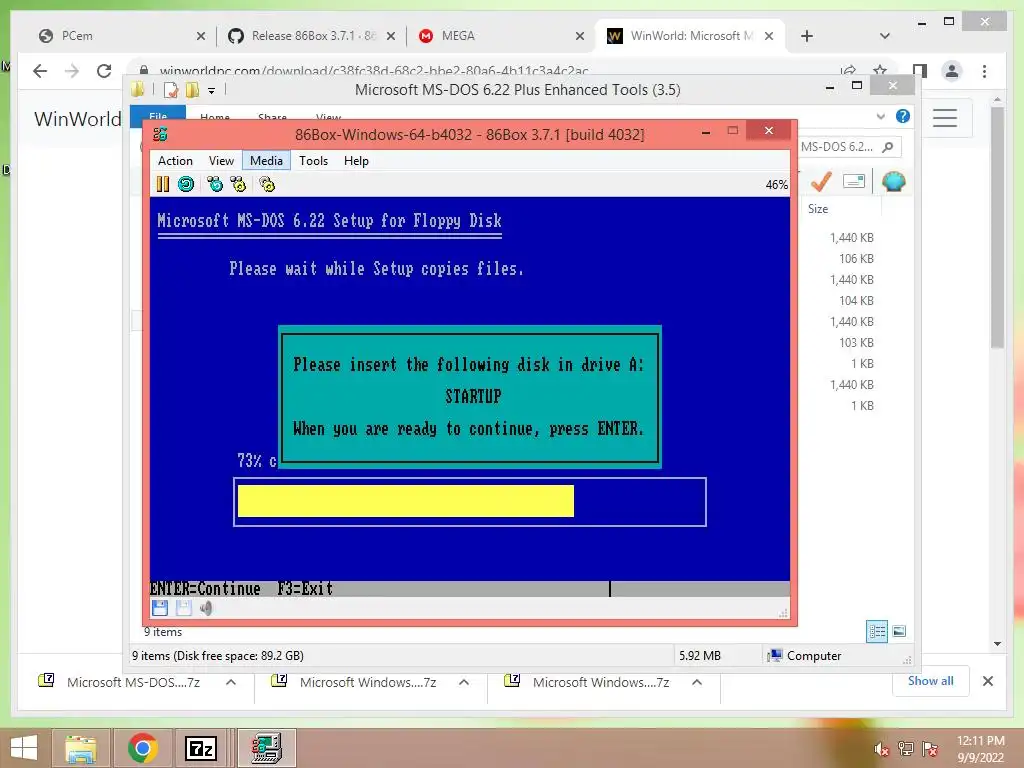This screenshot has width=1024, height=768.
Task: Open the 86Box Media menu
Action: tap(266, 161)
